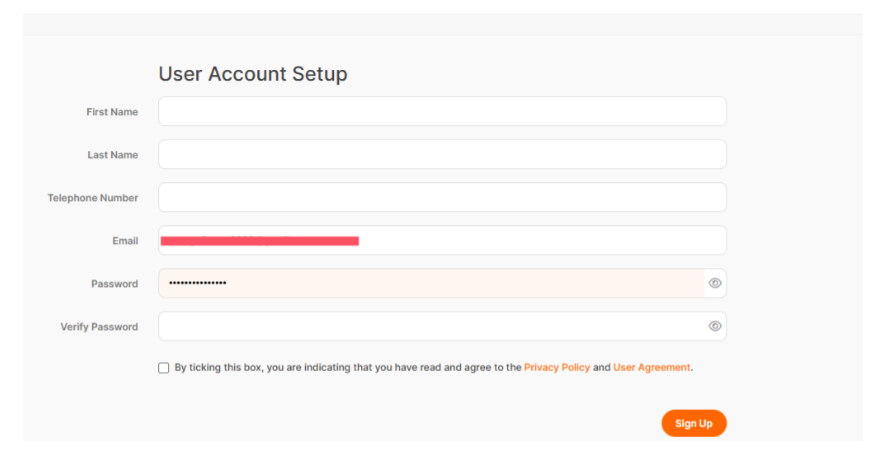Reveal the Password field using eye icon
Image resolution: width=890 pixels, height=459 pixels.
coord(715,283)
